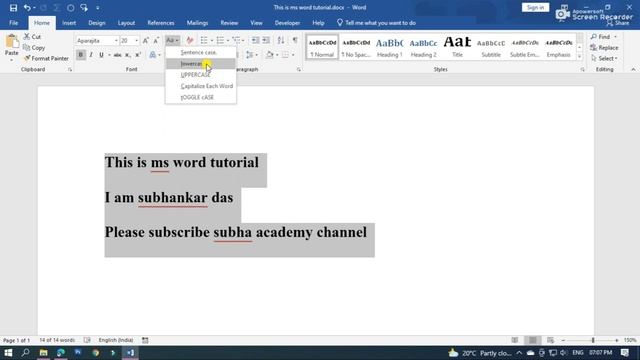Switch to Print Layout view
The width and height of the screenshot is (640, 360).
click(x=533, y=340)
